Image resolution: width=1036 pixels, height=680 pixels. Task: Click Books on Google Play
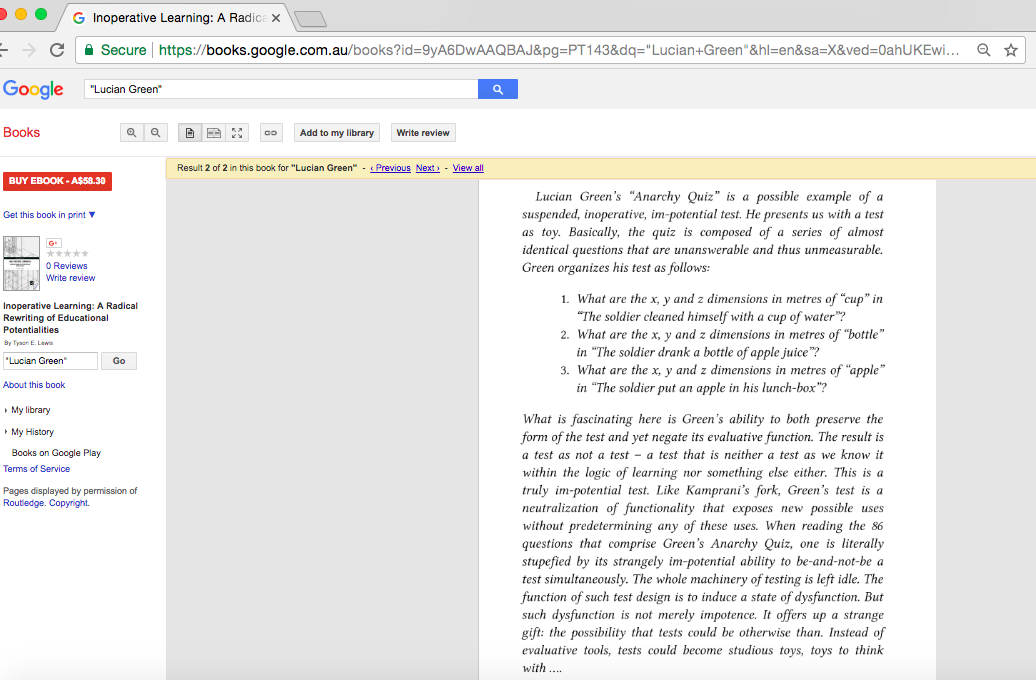56,453
